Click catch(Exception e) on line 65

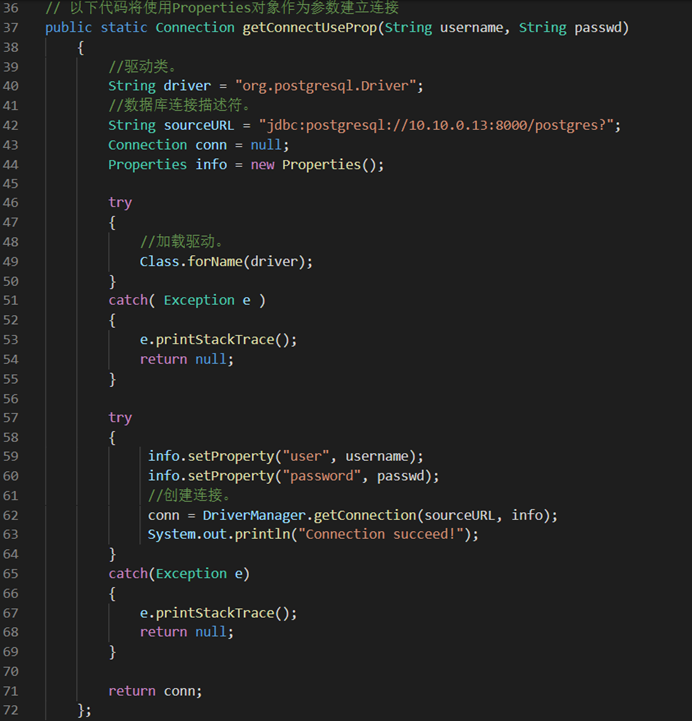coord(179,574)
